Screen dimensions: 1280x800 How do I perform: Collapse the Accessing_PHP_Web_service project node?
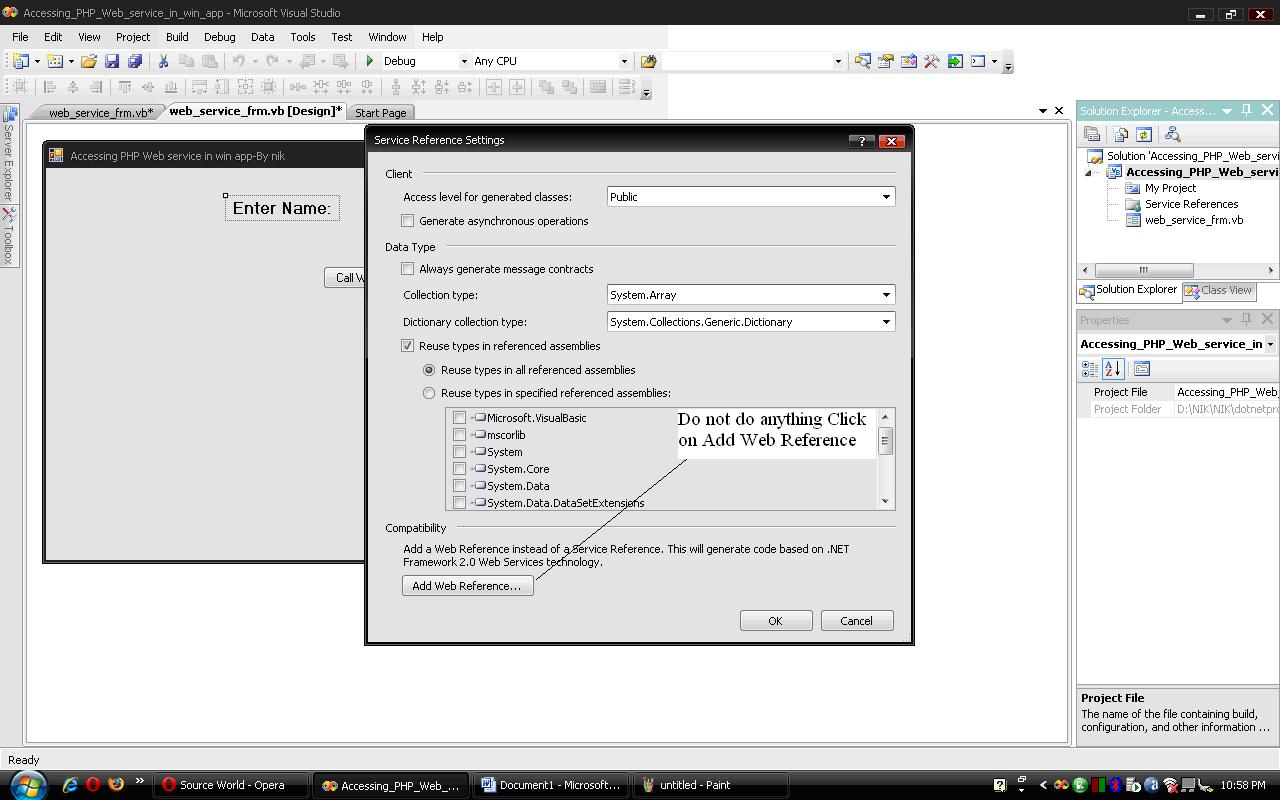[x=1089, y=172]
